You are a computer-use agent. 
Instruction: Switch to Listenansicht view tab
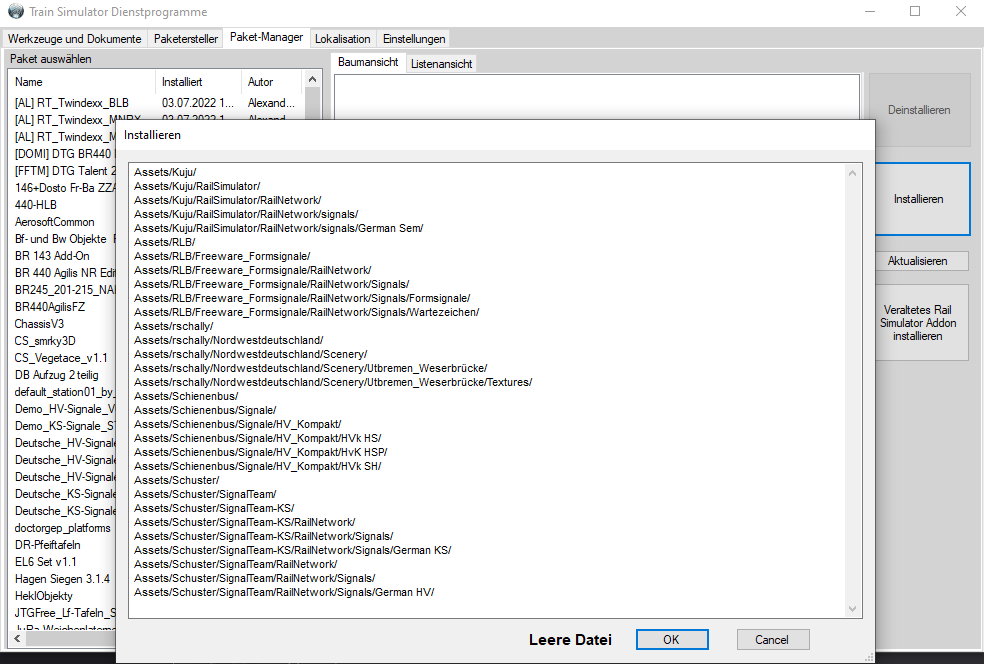[x=441, y=63]
